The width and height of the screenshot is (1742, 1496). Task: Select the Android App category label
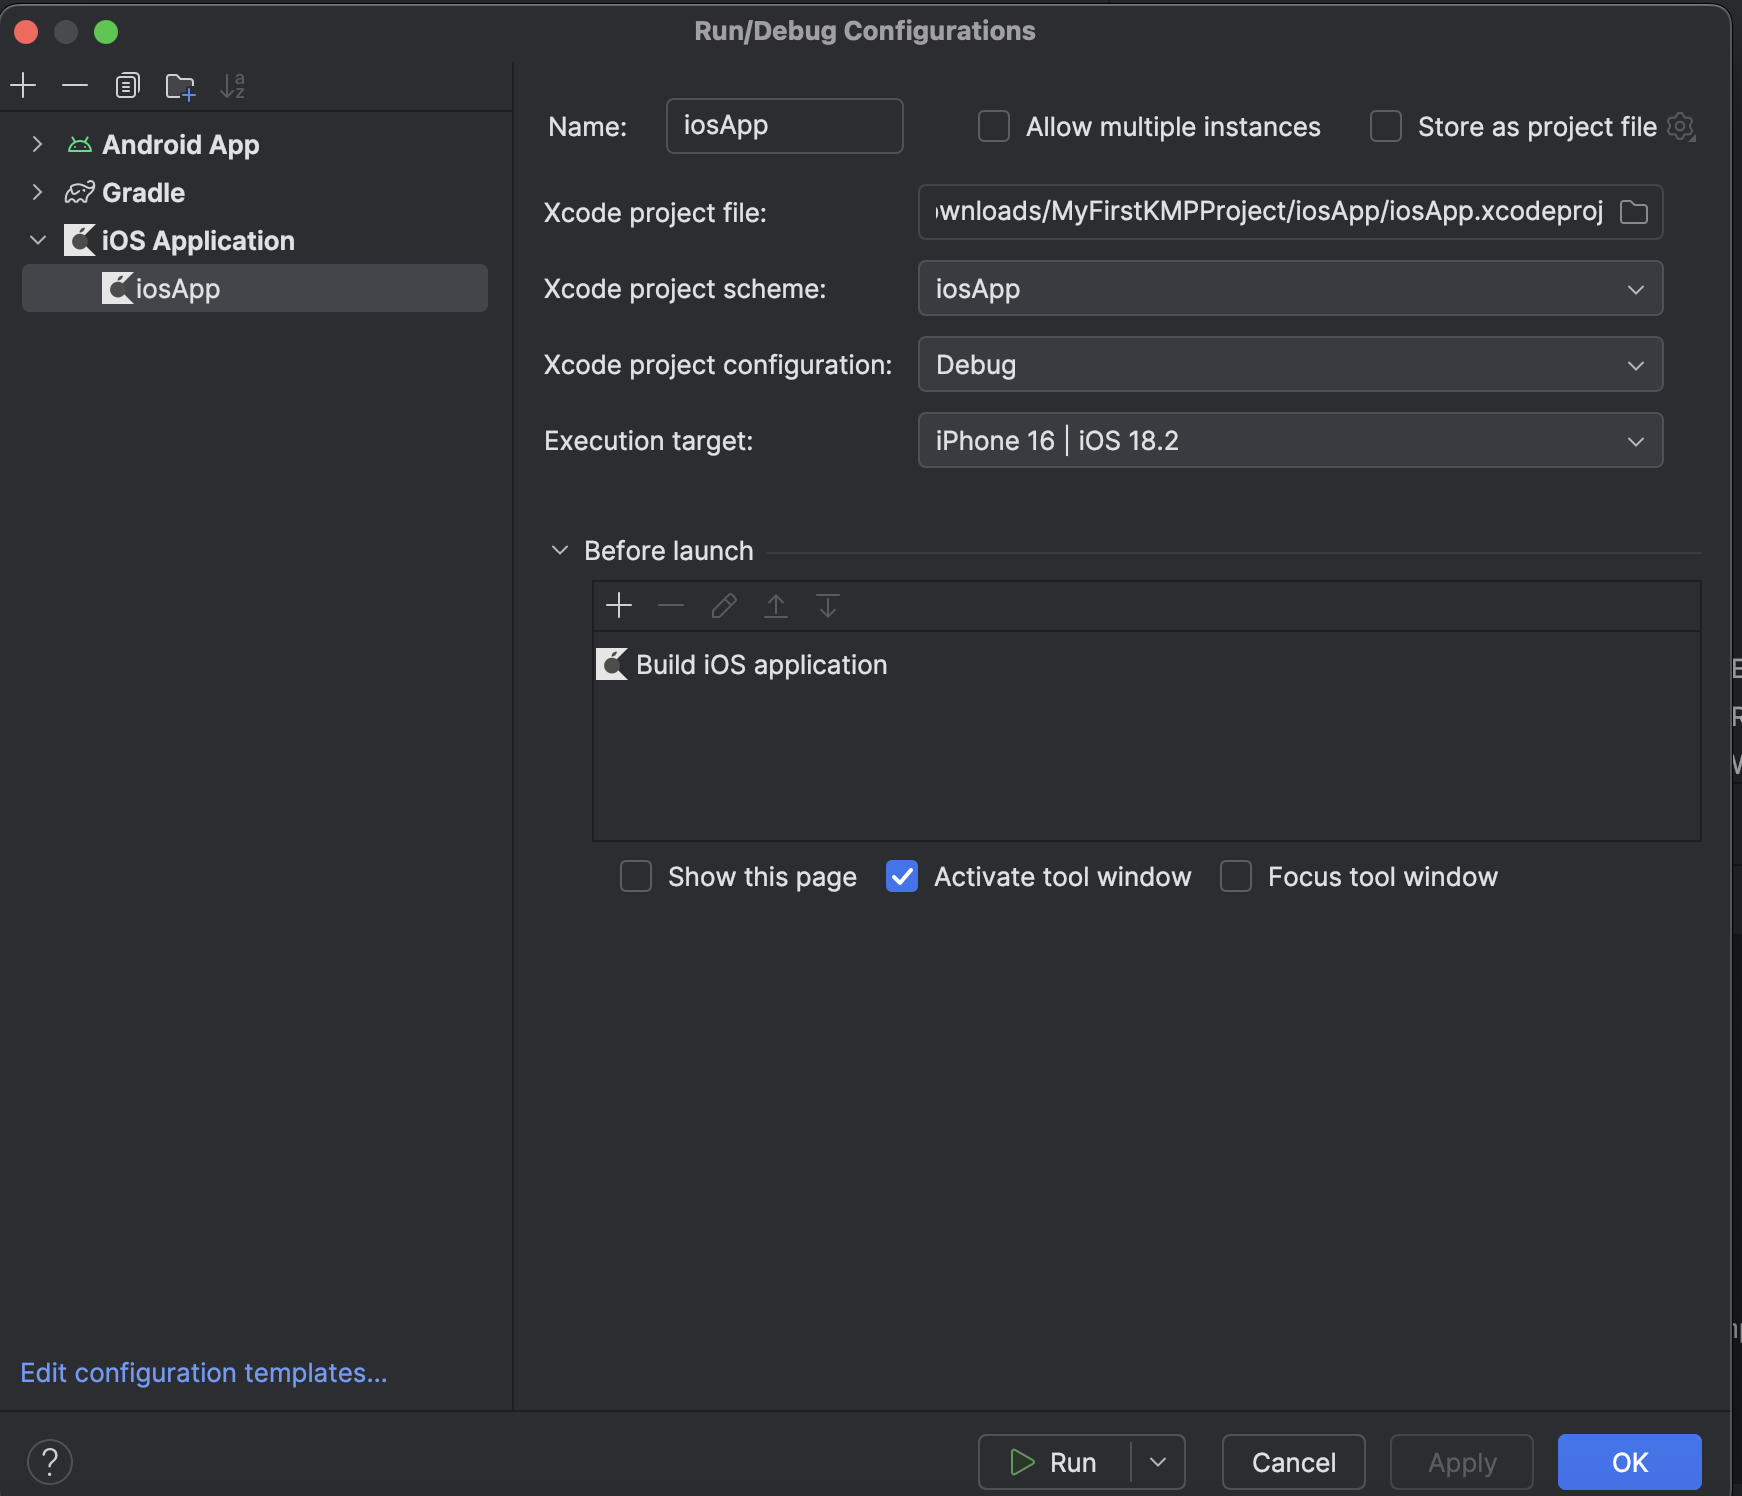click(181, 145)
